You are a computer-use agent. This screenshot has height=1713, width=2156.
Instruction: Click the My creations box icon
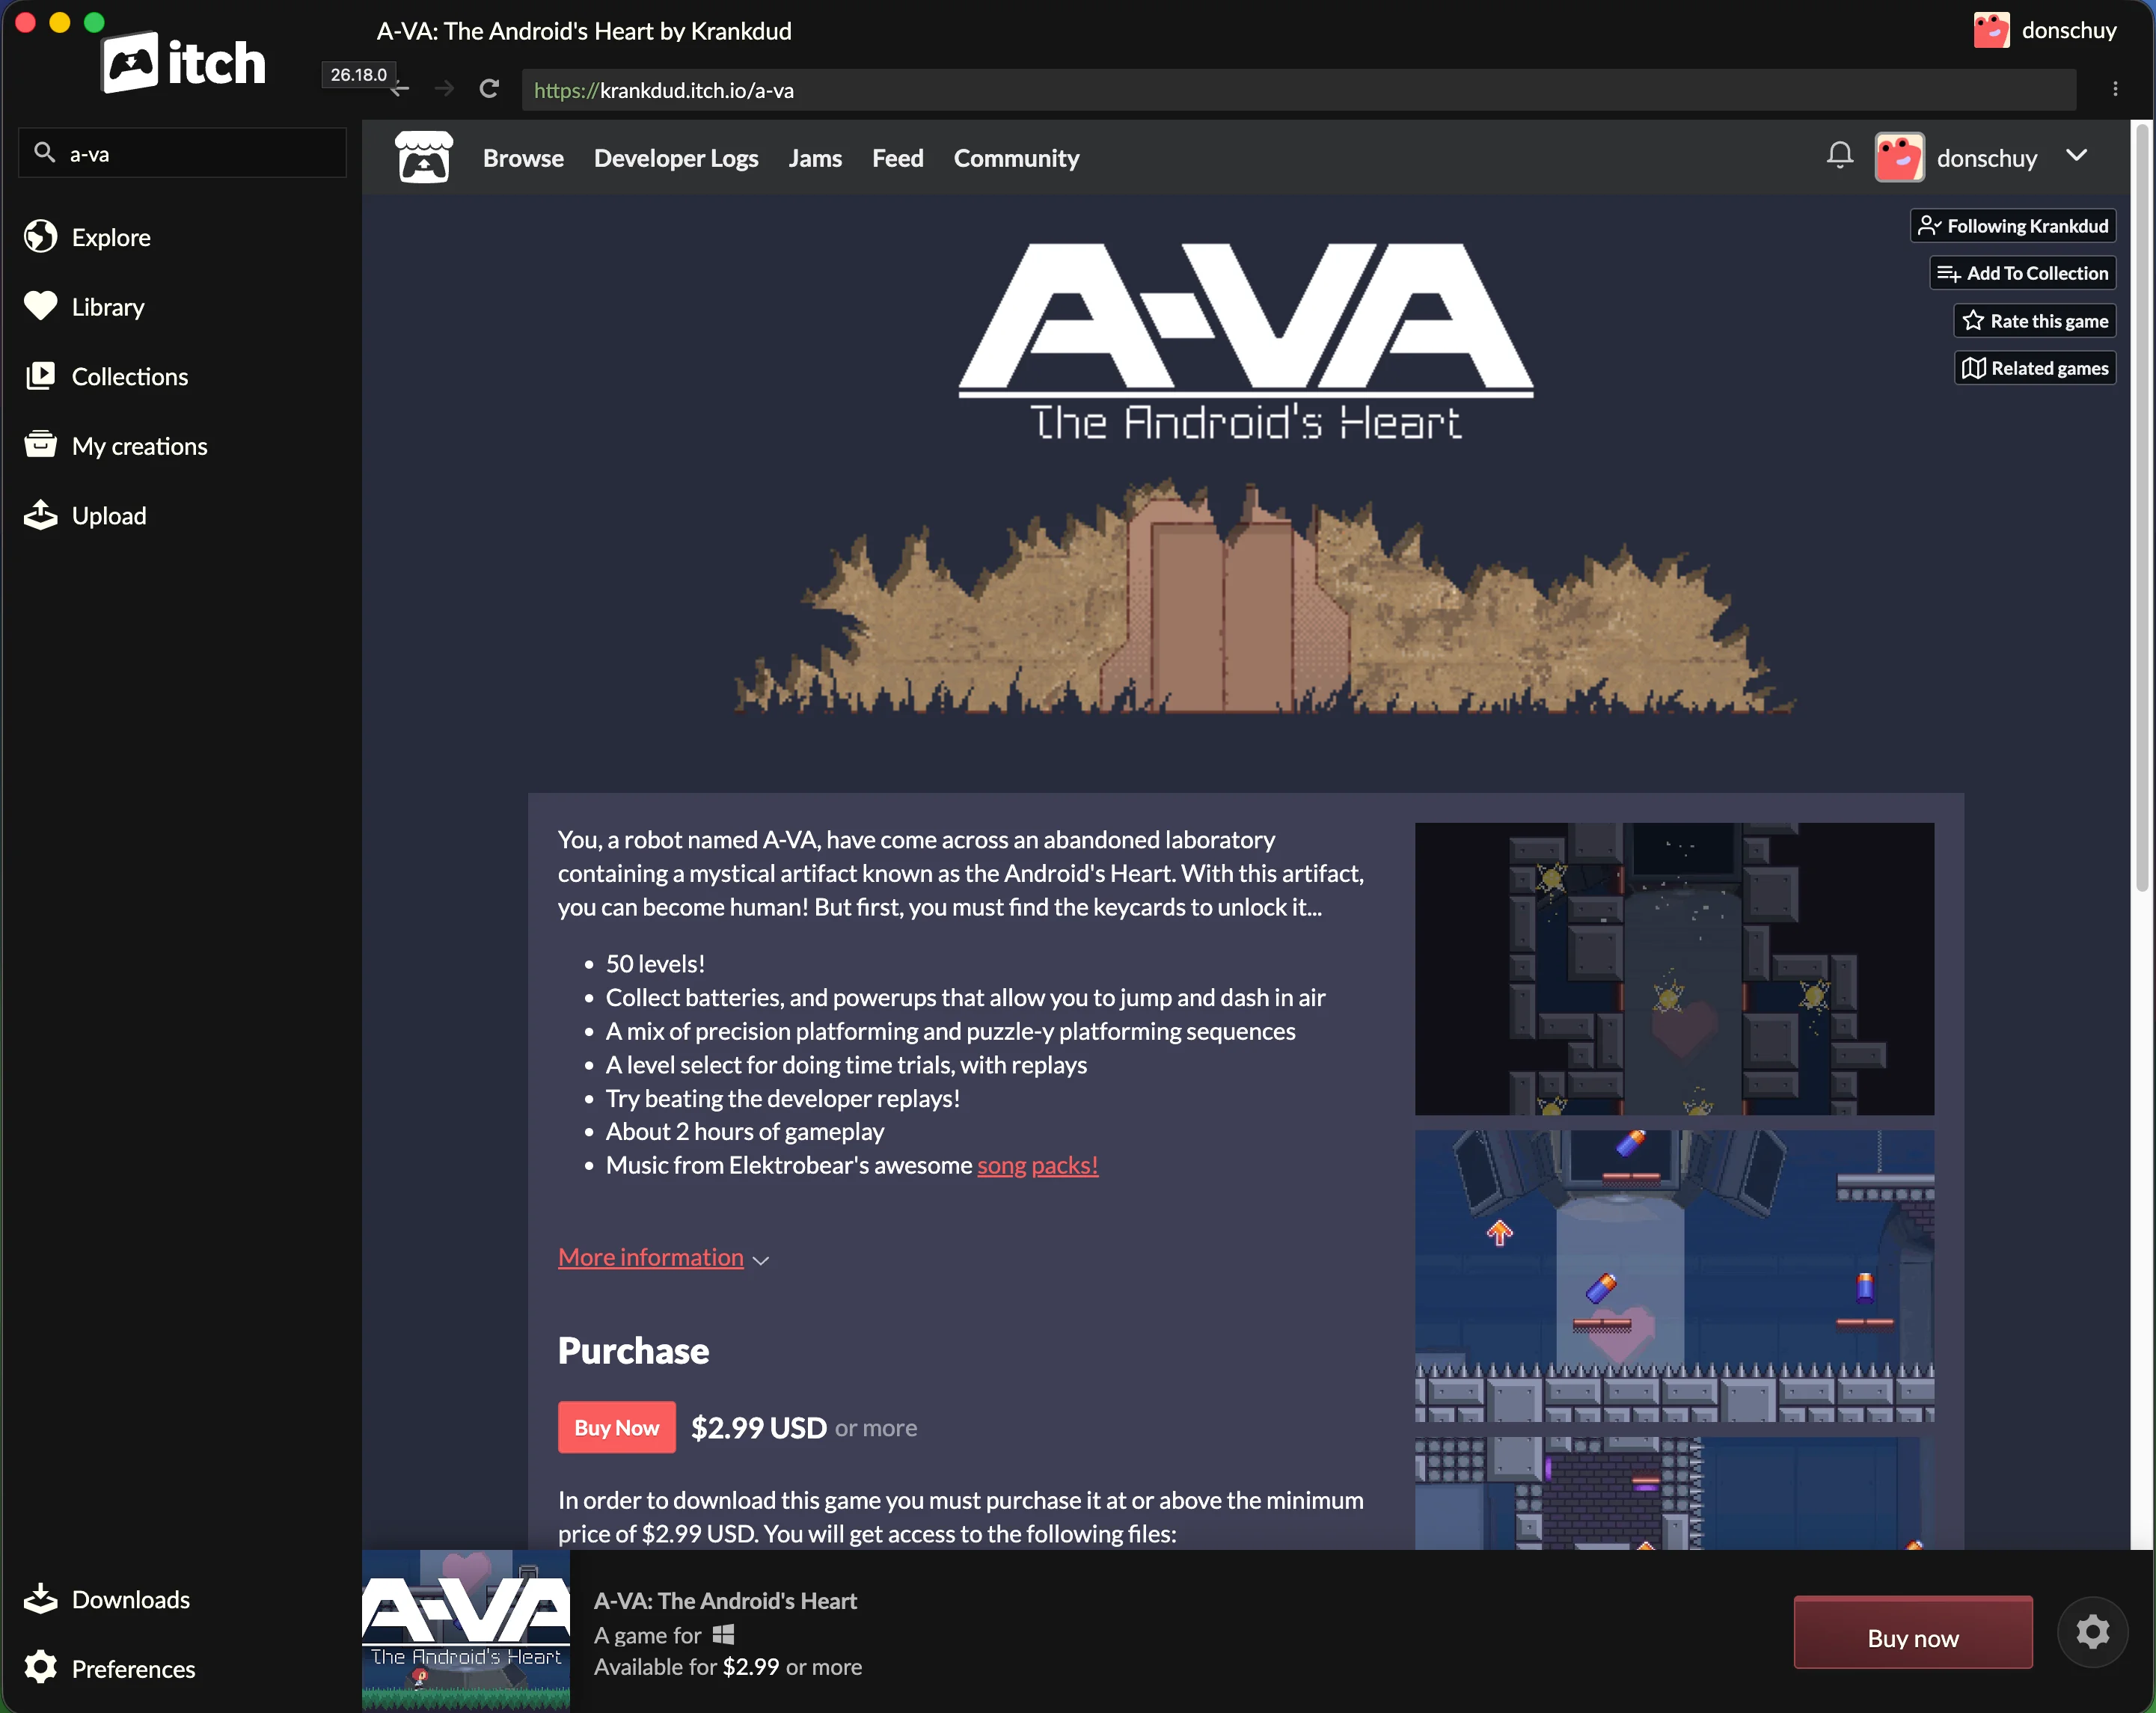pyautogui.click(x=41, y=445)
